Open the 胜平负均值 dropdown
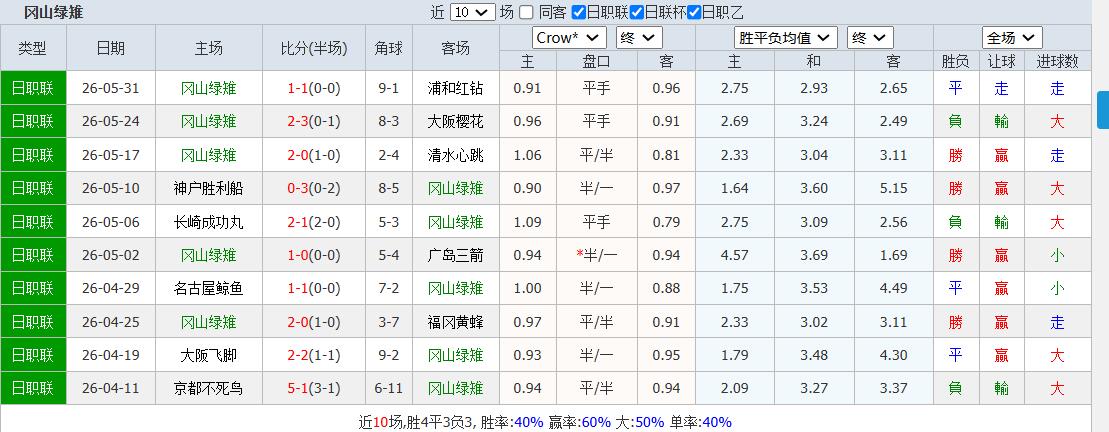The width and height of the screenshot is (1109, 432). [x=786, y=37]
